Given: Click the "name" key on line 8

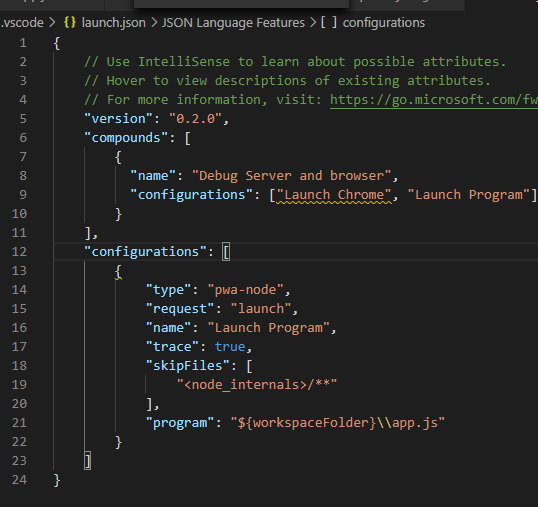Looking at the screenshot, I should pos(153,176).
